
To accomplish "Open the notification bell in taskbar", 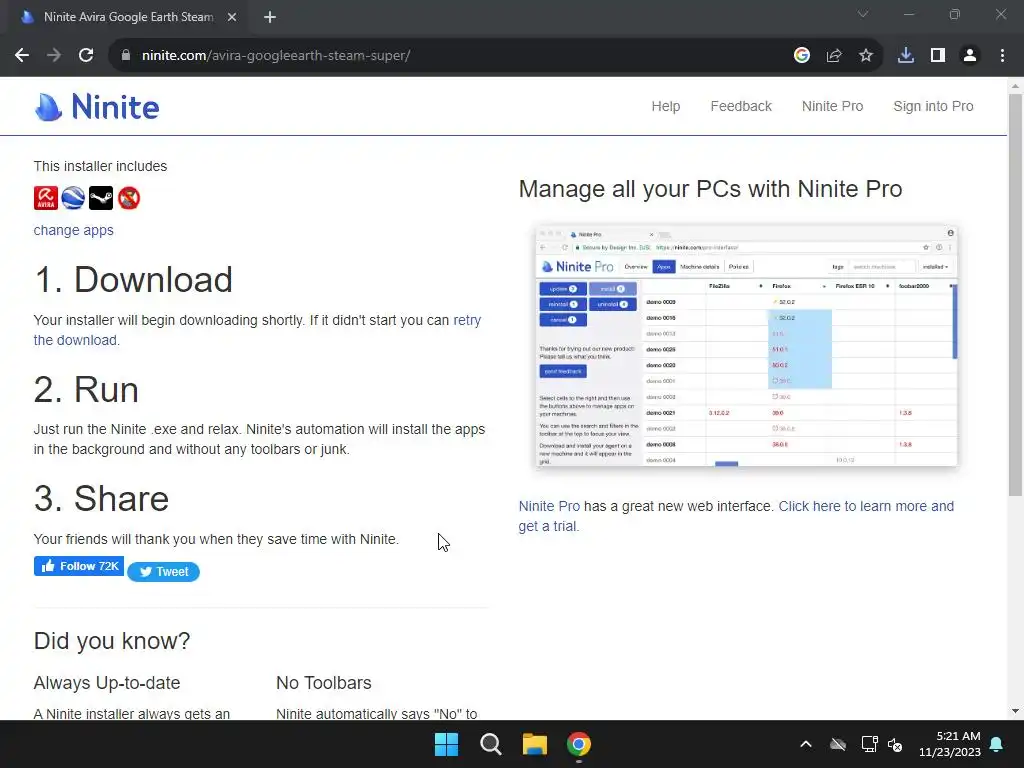I will [997, 744].
